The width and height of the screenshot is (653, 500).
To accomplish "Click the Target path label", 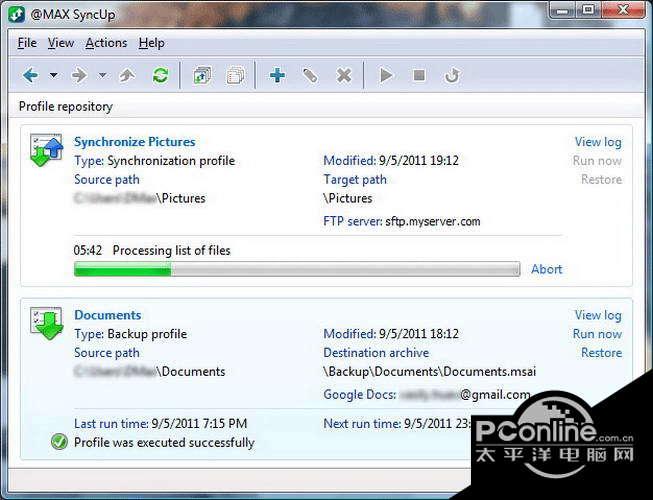I will click(x=355, y=179).
